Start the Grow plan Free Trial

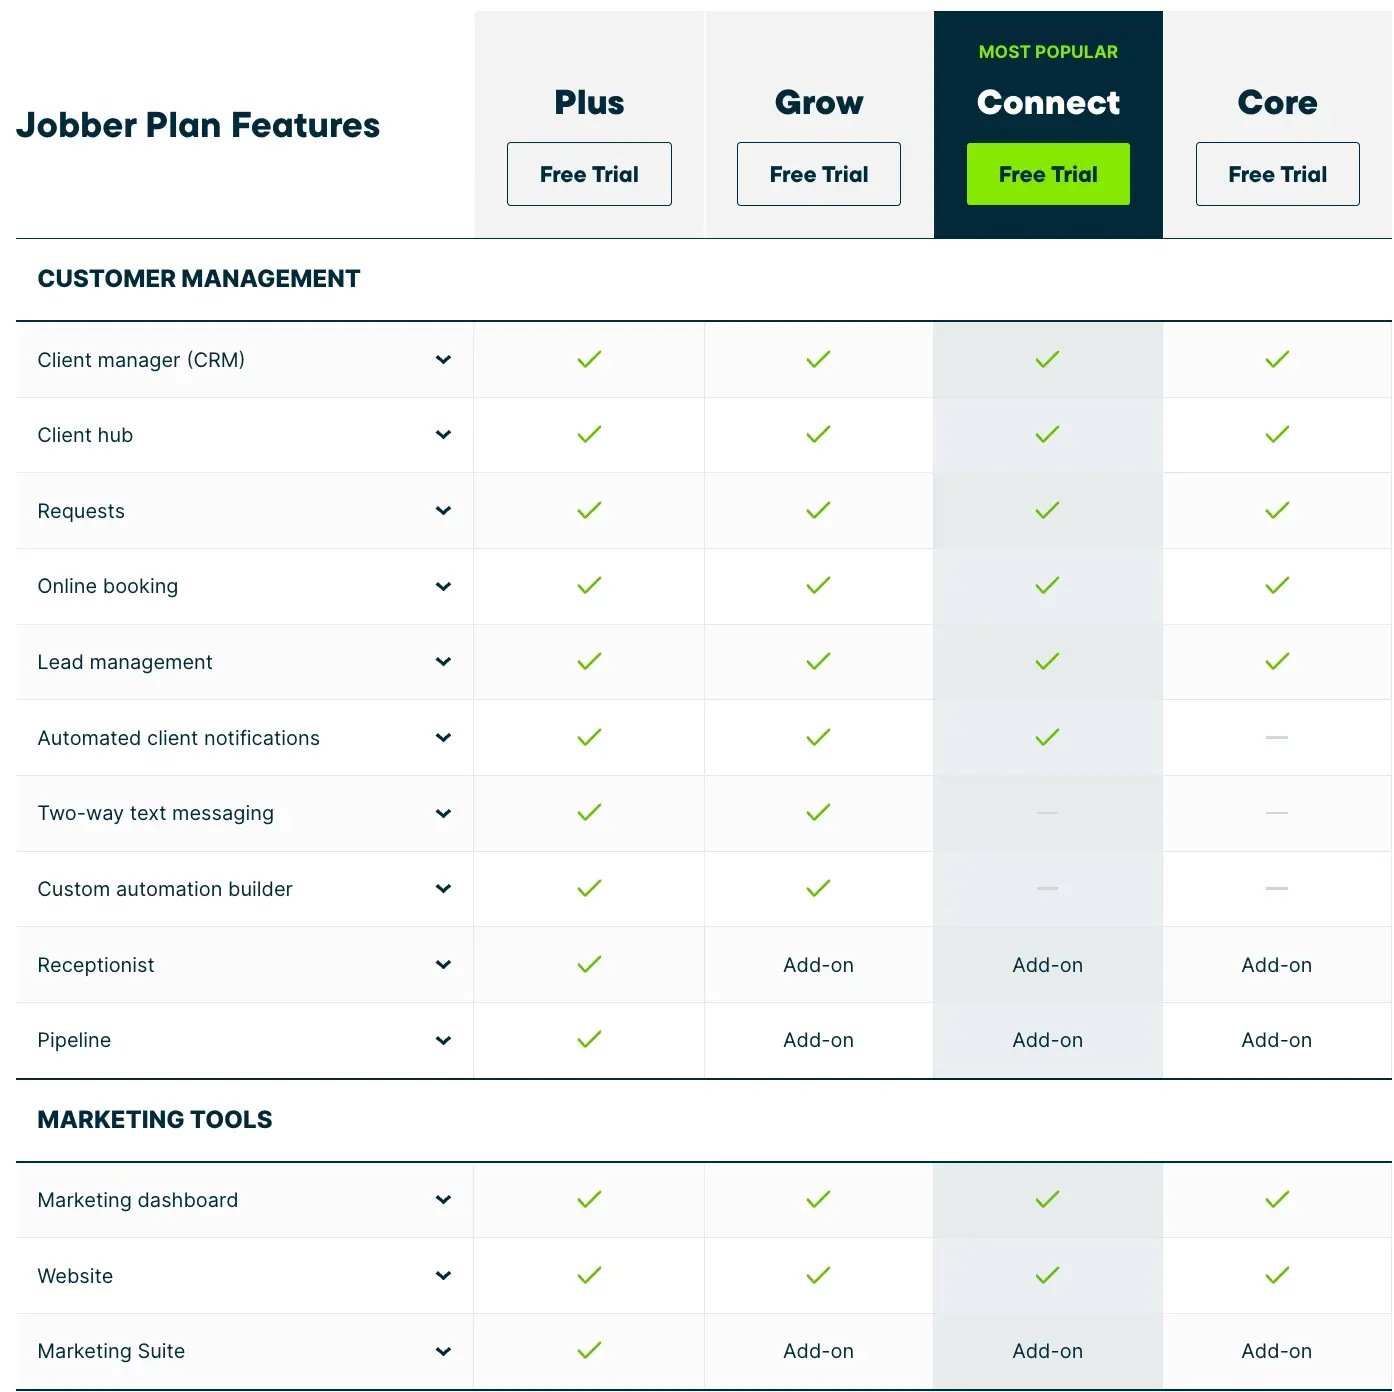tap(819, 174)
